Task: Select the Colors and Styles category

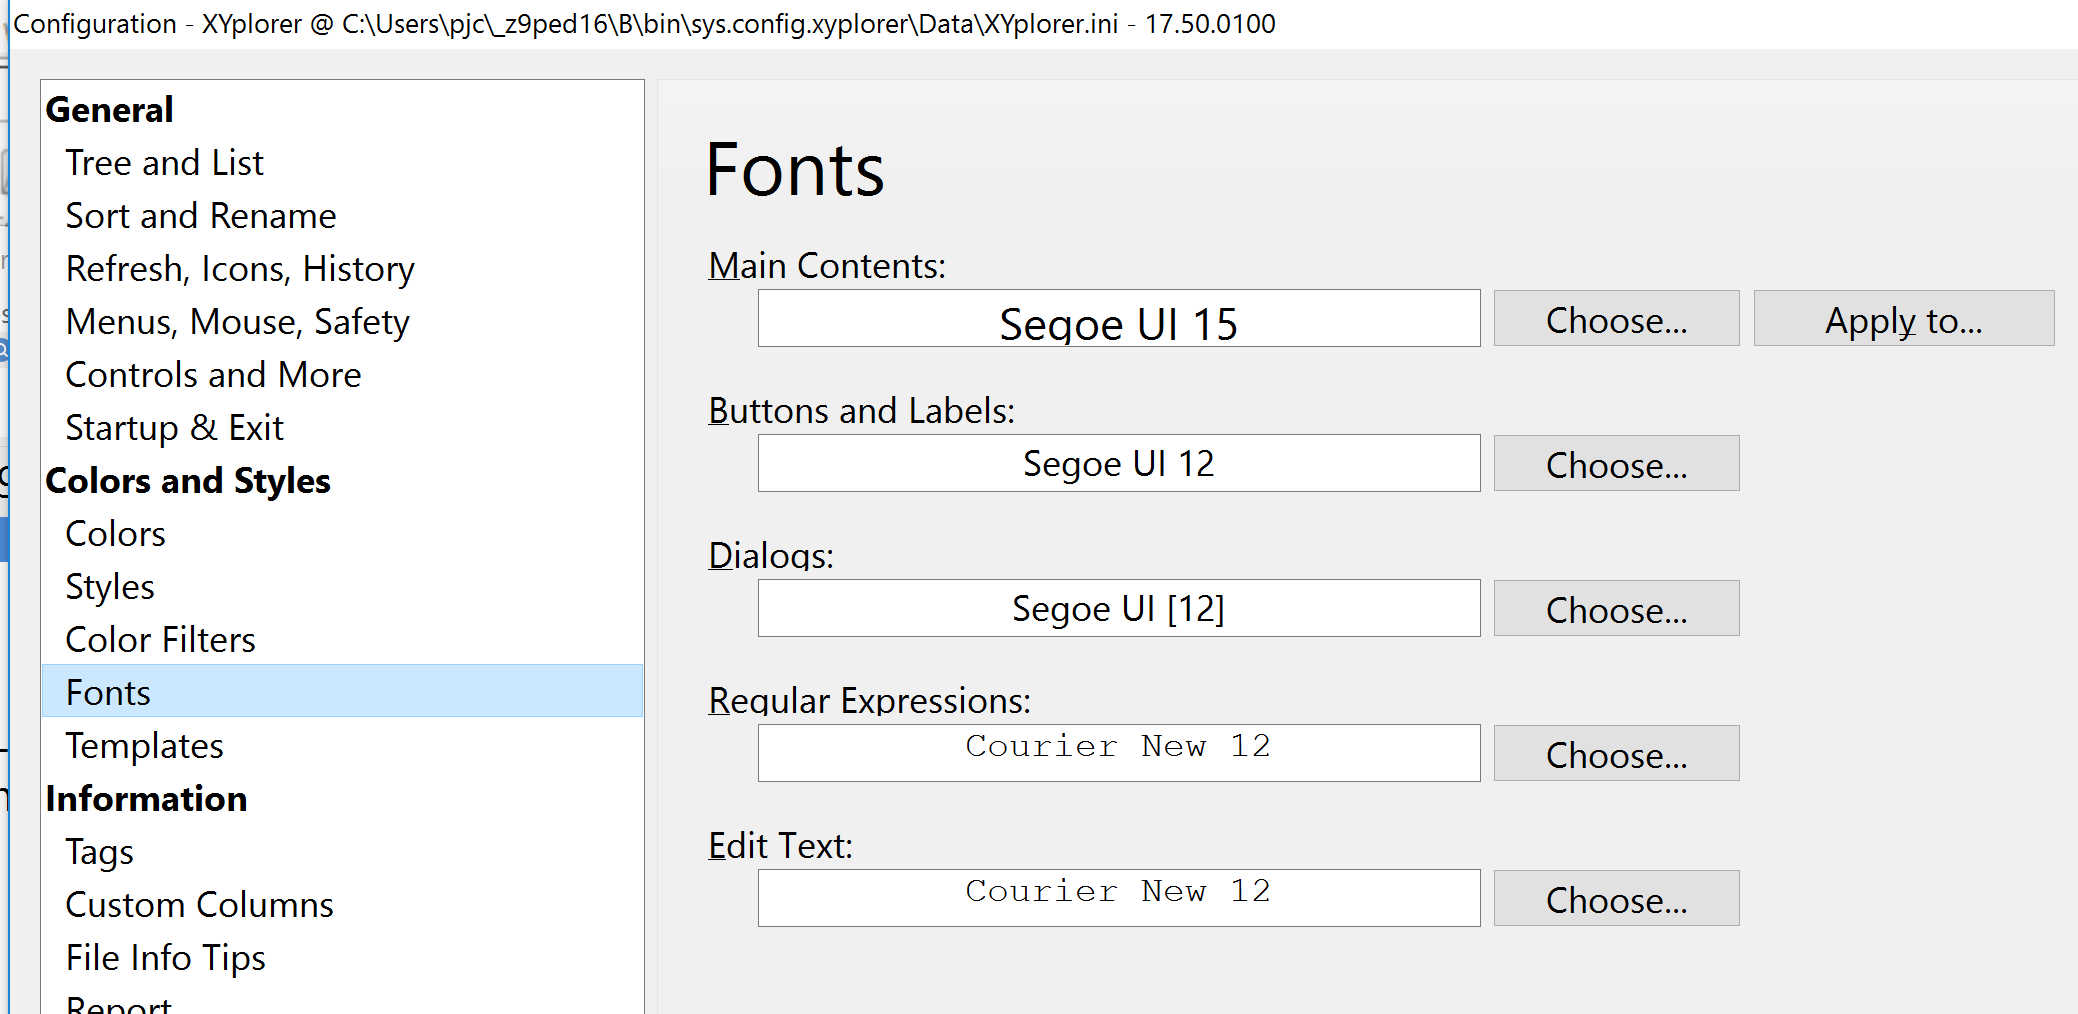Action: [187, 480]
